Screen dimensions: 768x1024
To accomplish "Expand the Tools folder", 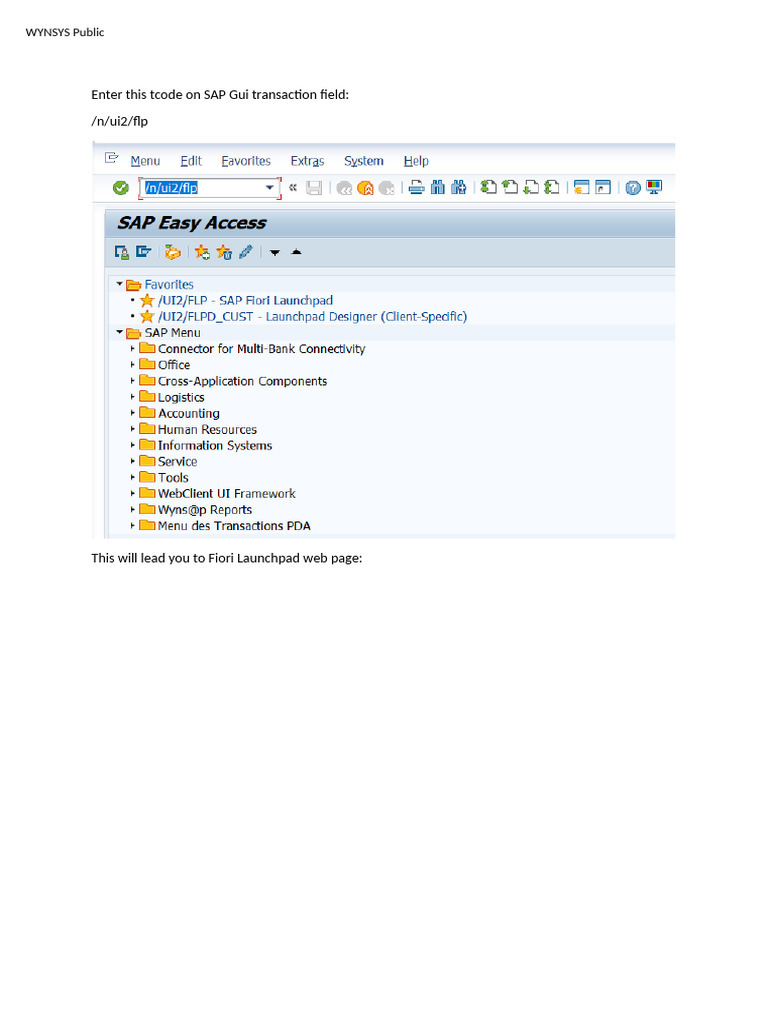I will pyautogui.click(x=133, y=477).
